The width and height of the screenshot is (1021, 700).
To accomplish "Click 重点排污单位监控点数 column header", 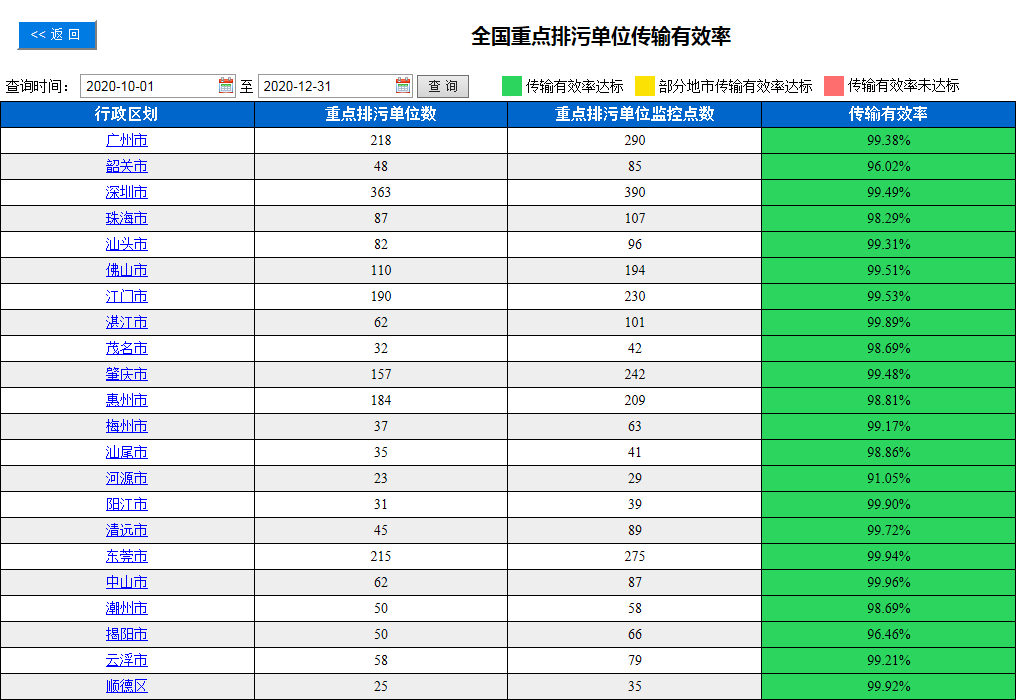I will point(635,115).
